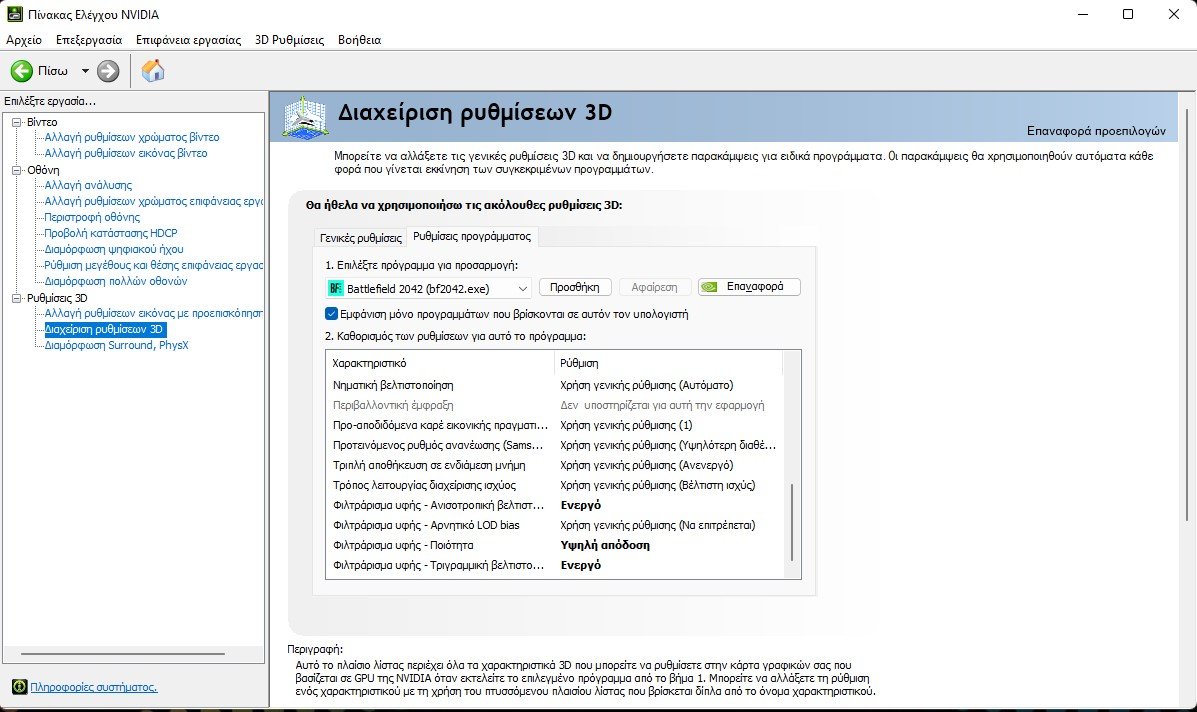Click the NVIDIA Control Panel title bar icon

15,14
